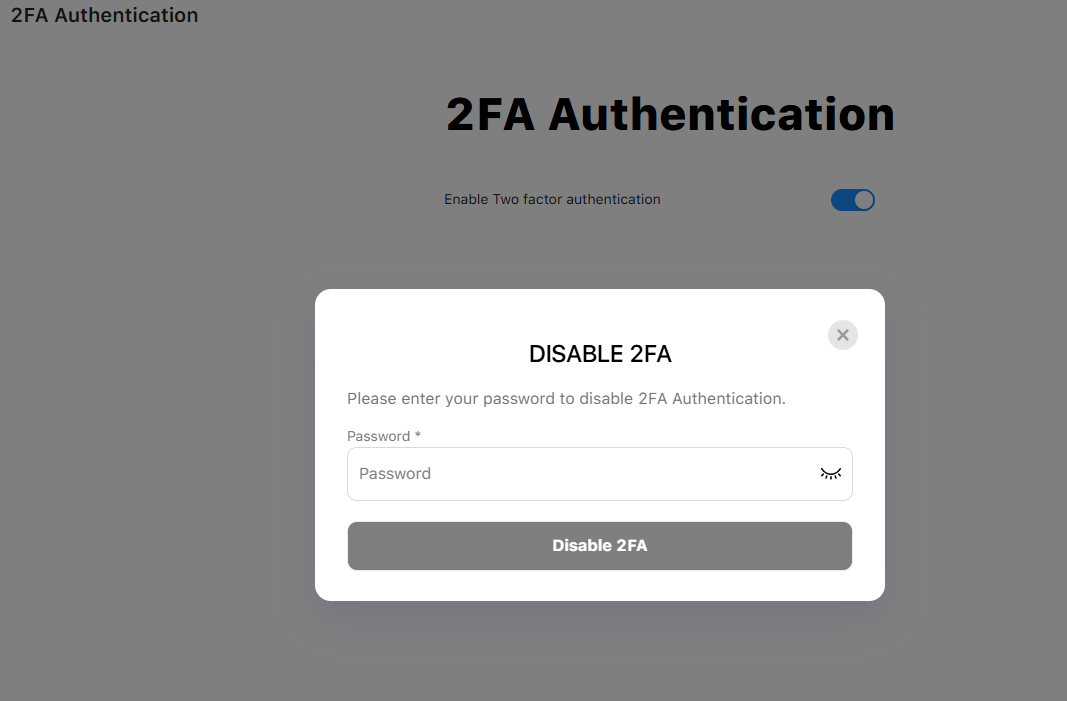Image resolution: width=1067 pixels, height=701 pixels.
Task: Click the word "Authentication" in the large heading
Action: (721, 114)
